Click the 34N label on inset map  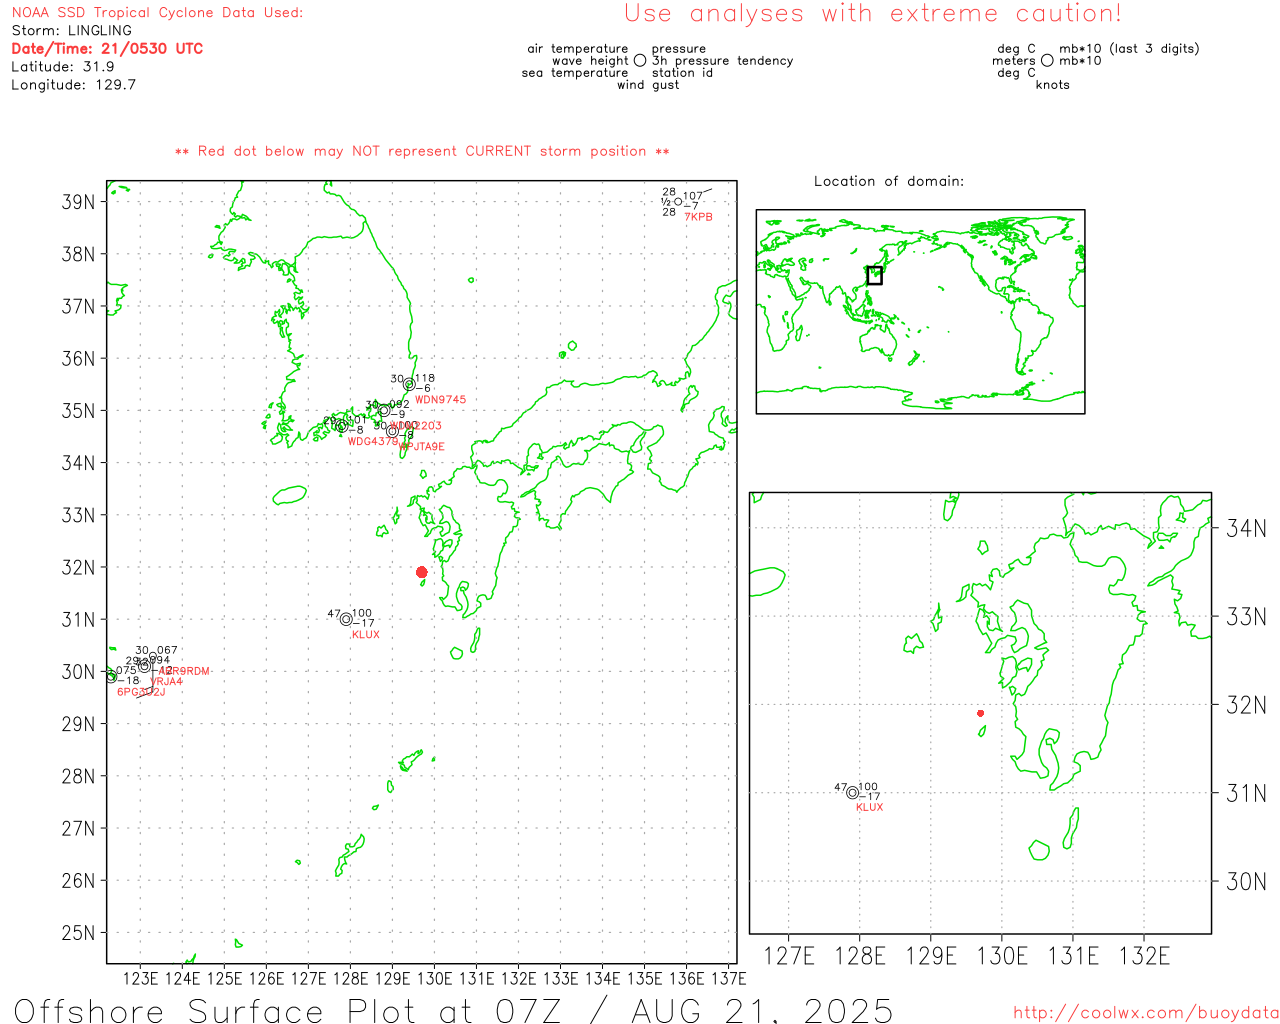coord(1246,528)
